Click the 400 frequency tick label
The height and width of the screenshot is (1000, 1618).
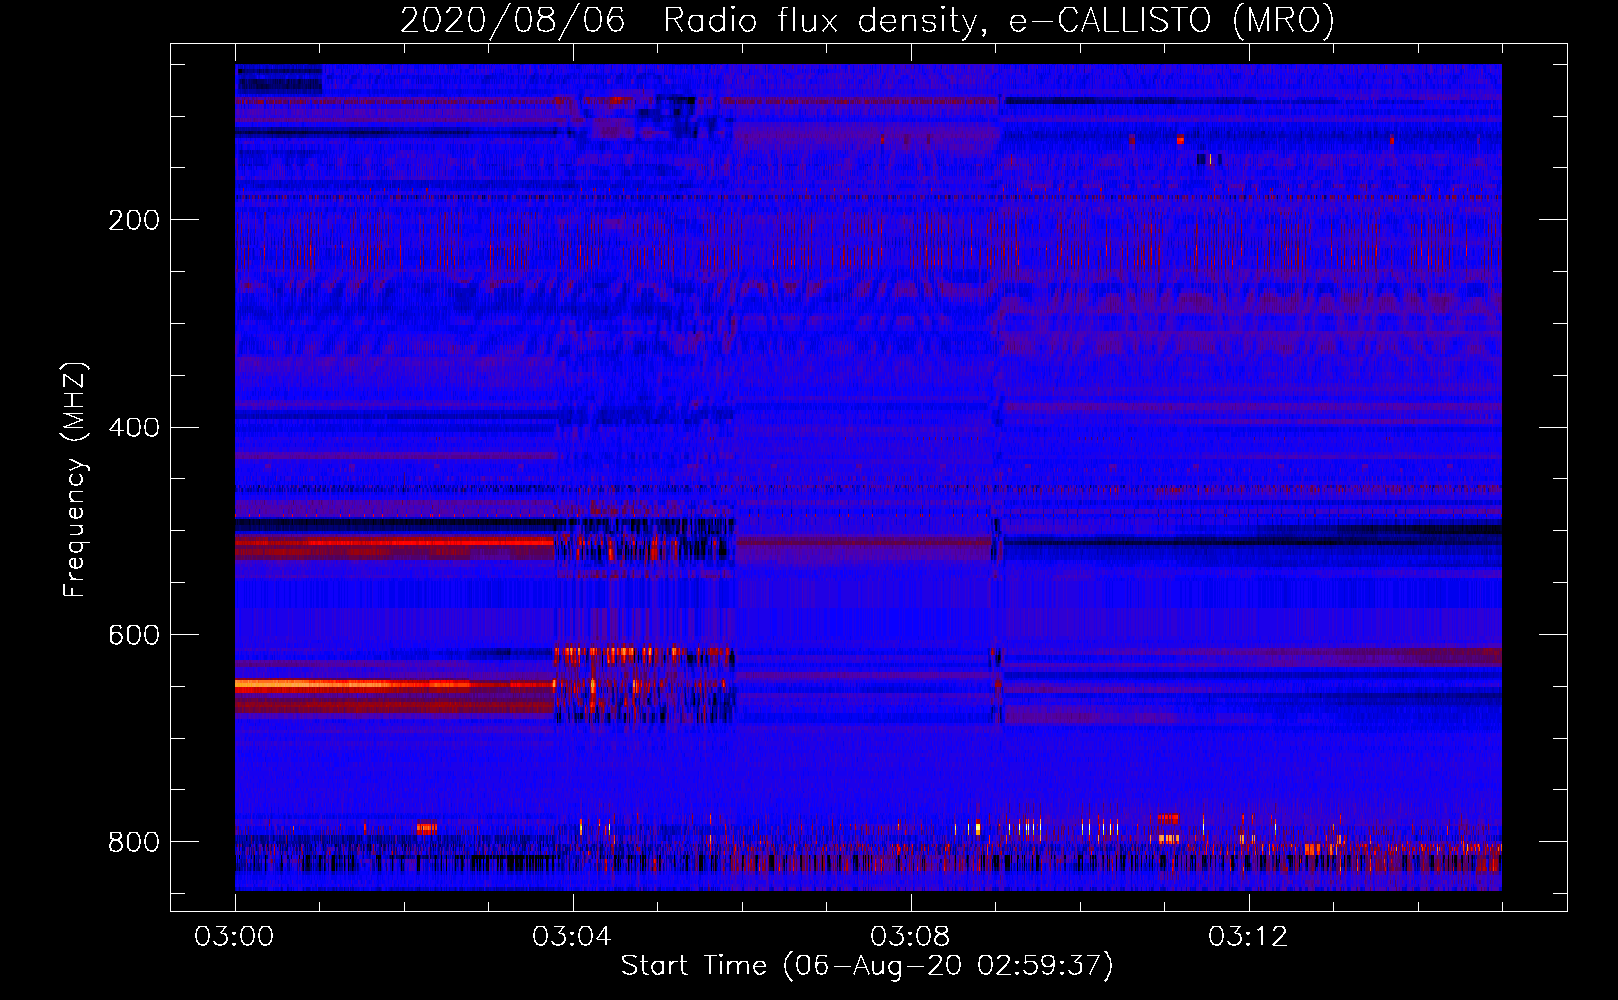[134, 428]
